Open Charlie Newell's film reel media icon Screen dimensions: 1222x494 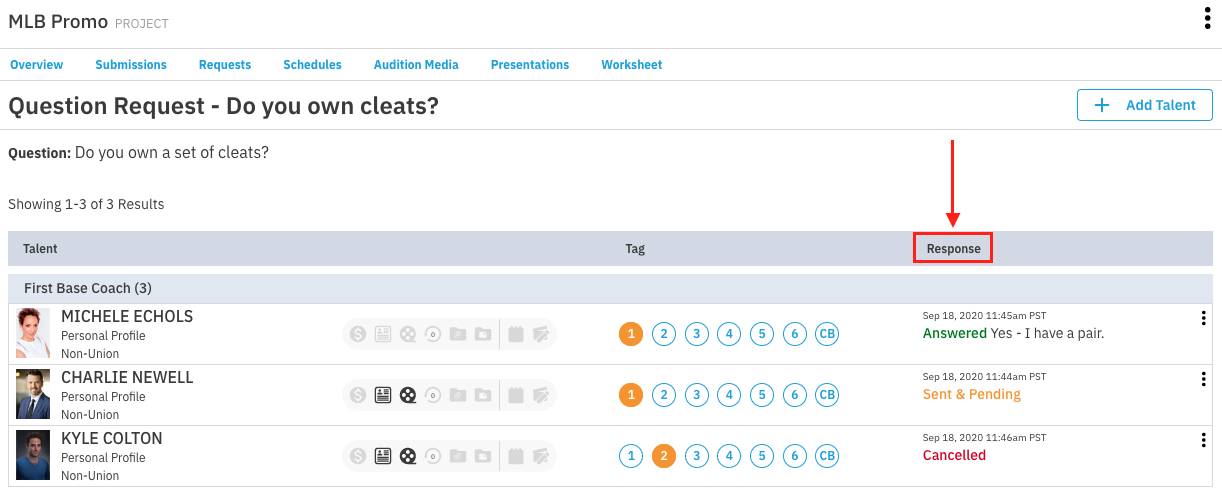[407, 395]
